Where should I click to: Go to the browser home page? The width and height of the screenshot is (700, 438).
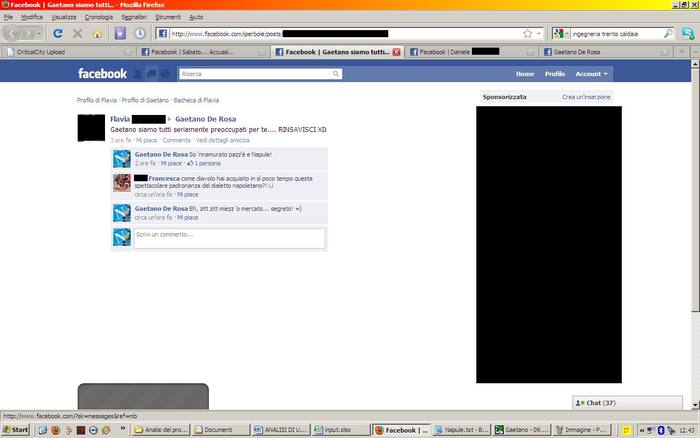tap(97, 34)
